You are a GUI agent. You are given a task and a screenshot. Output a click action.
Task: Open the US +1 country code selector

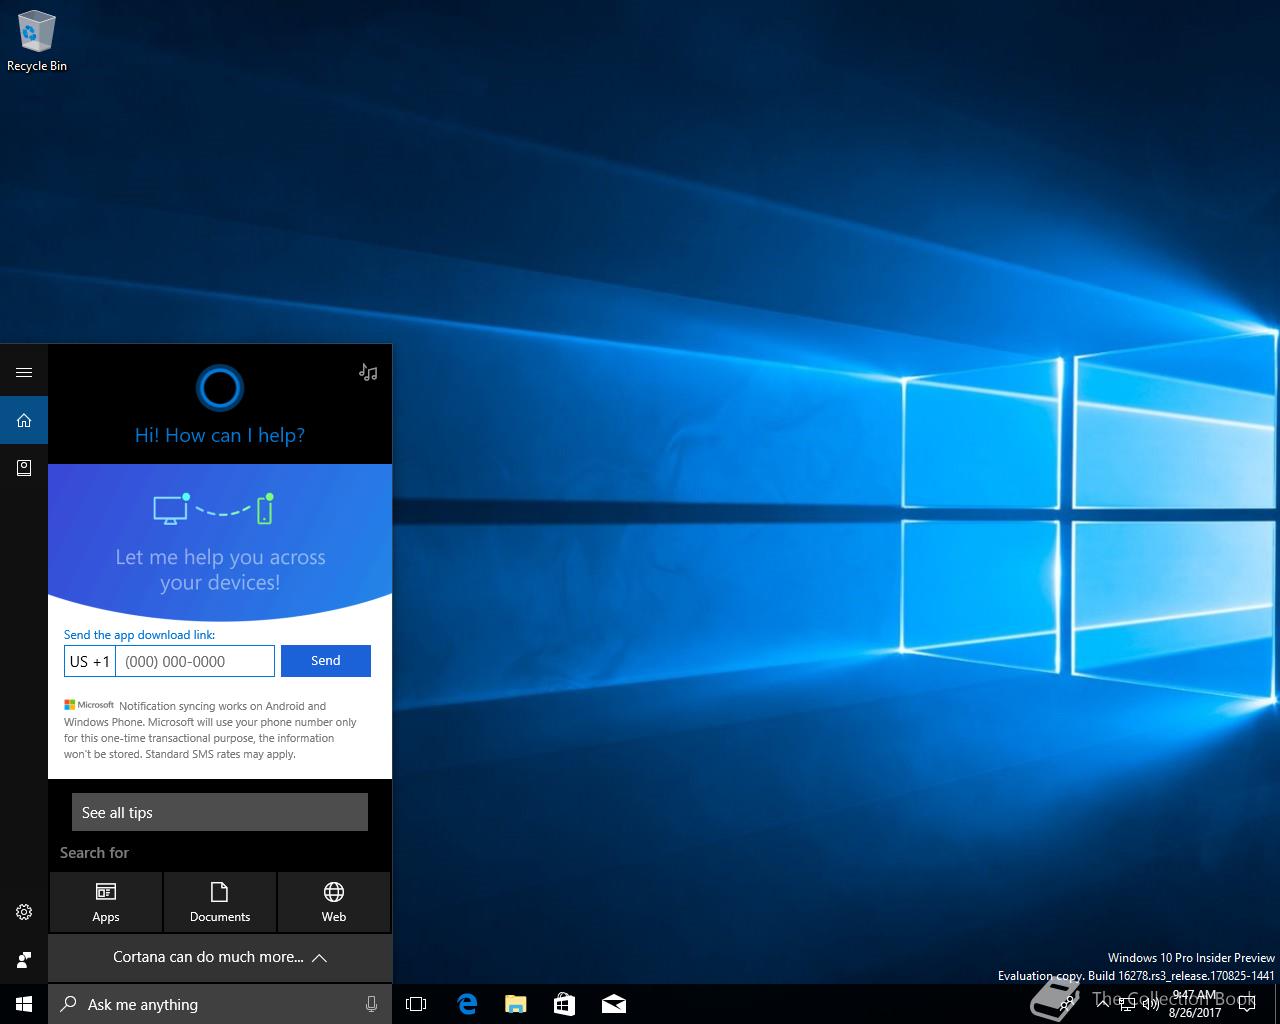tap(90, 661)
